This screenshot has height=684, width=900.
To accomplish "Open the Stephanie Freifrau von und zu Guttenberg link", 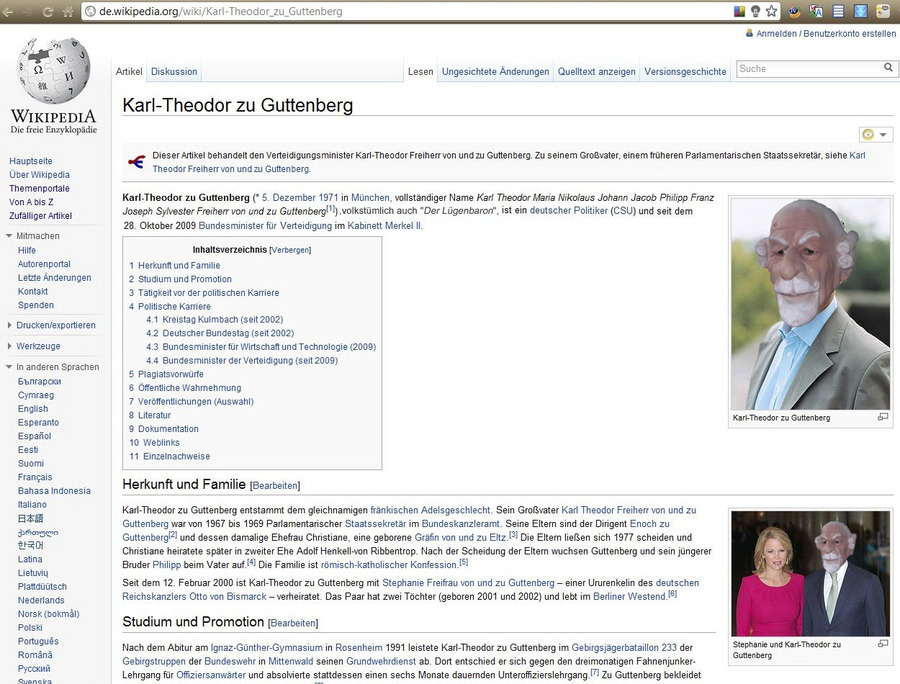I will pos(468,583).
